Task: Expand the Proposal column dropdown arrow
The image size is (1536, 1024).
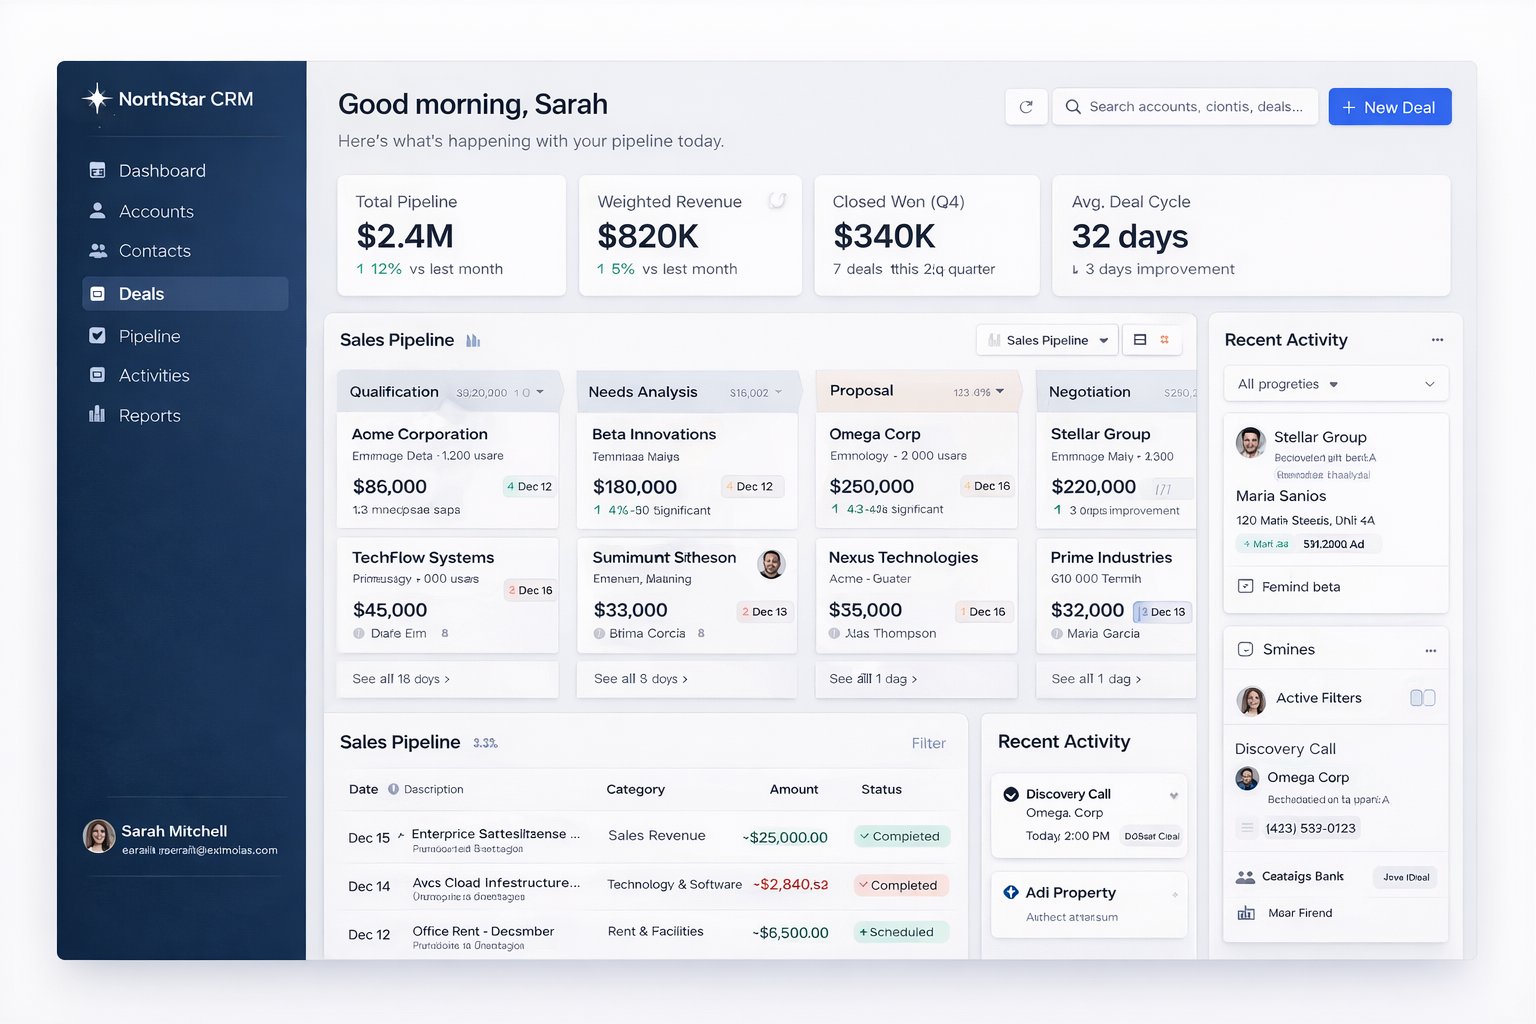Action: coord(1000,392)
